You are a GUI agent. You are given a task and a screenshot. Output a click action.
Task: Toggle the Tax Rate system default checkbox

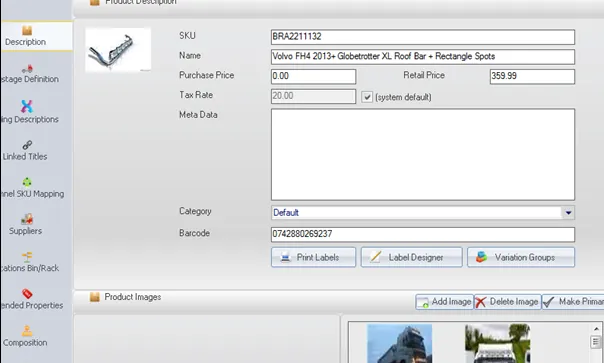point(367,97)
